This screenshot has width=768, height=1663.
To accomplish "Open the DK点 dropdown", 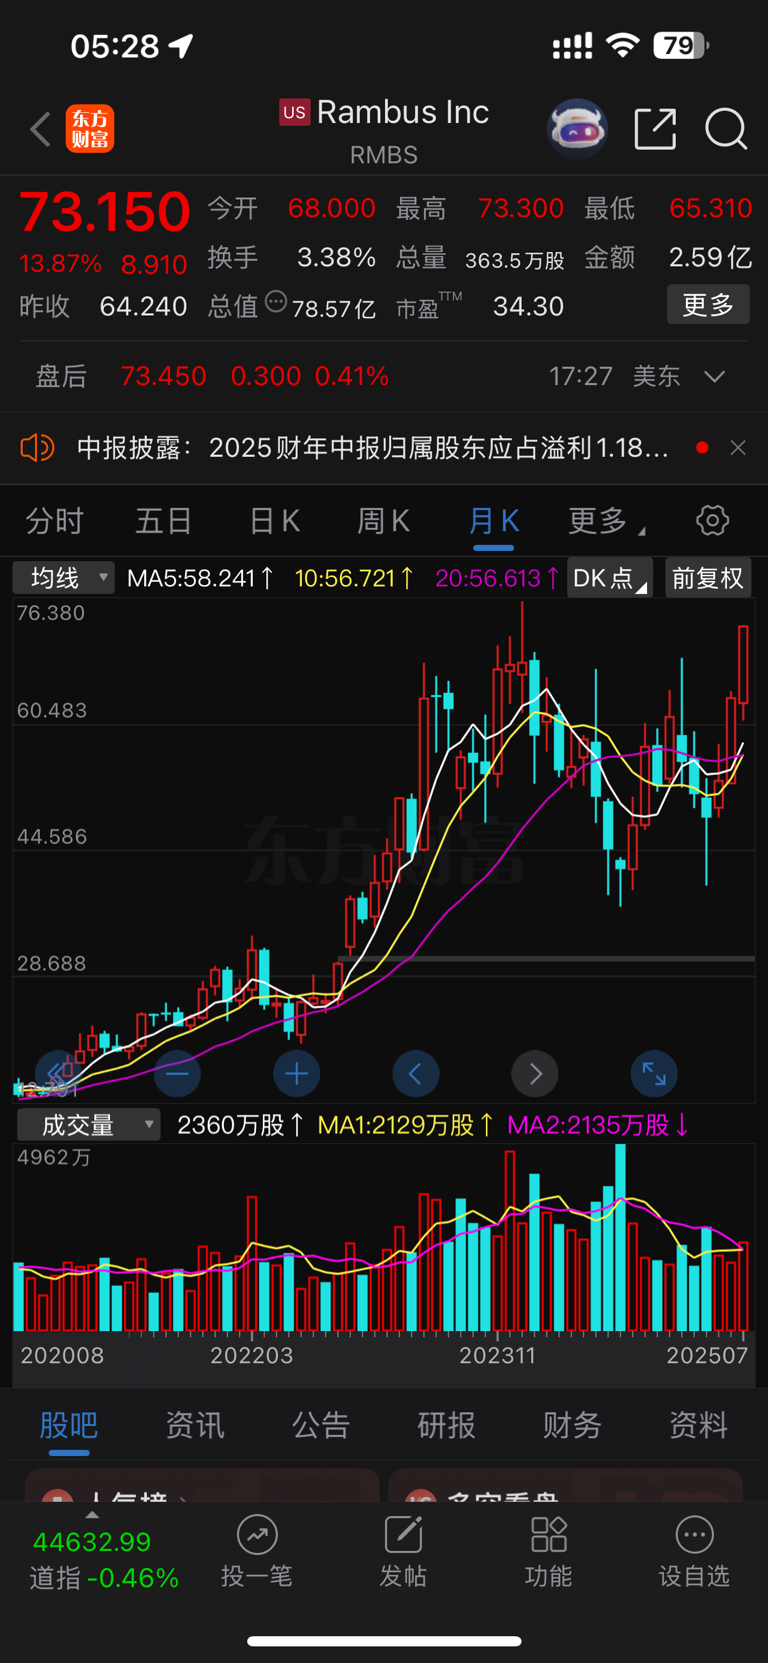I will tap(609, 578).
